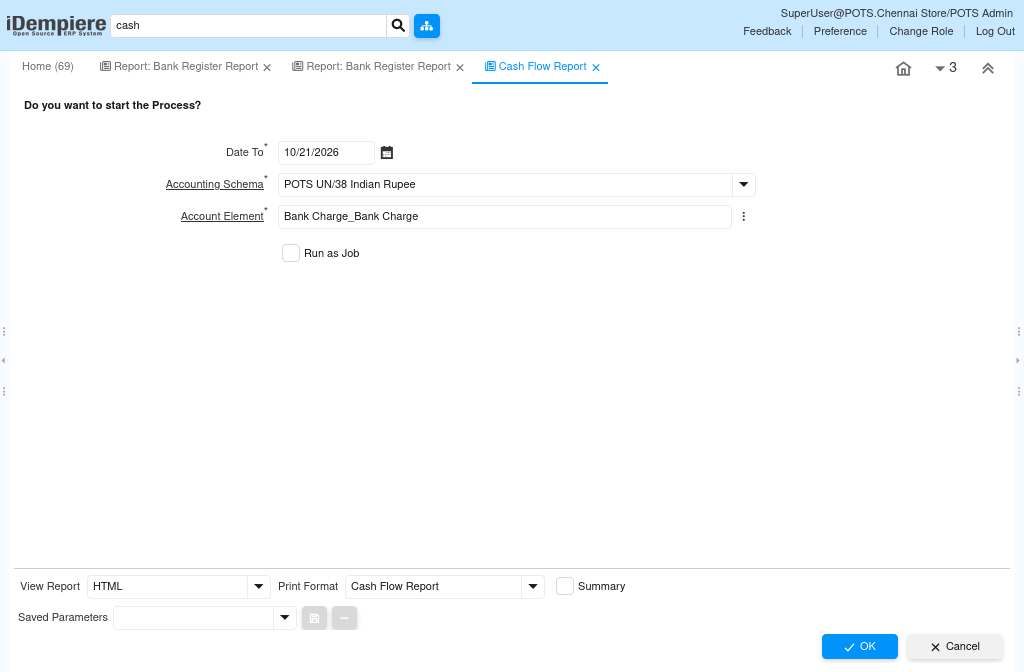
Task: Click the Account Element label link
Action: pos(222,217)
